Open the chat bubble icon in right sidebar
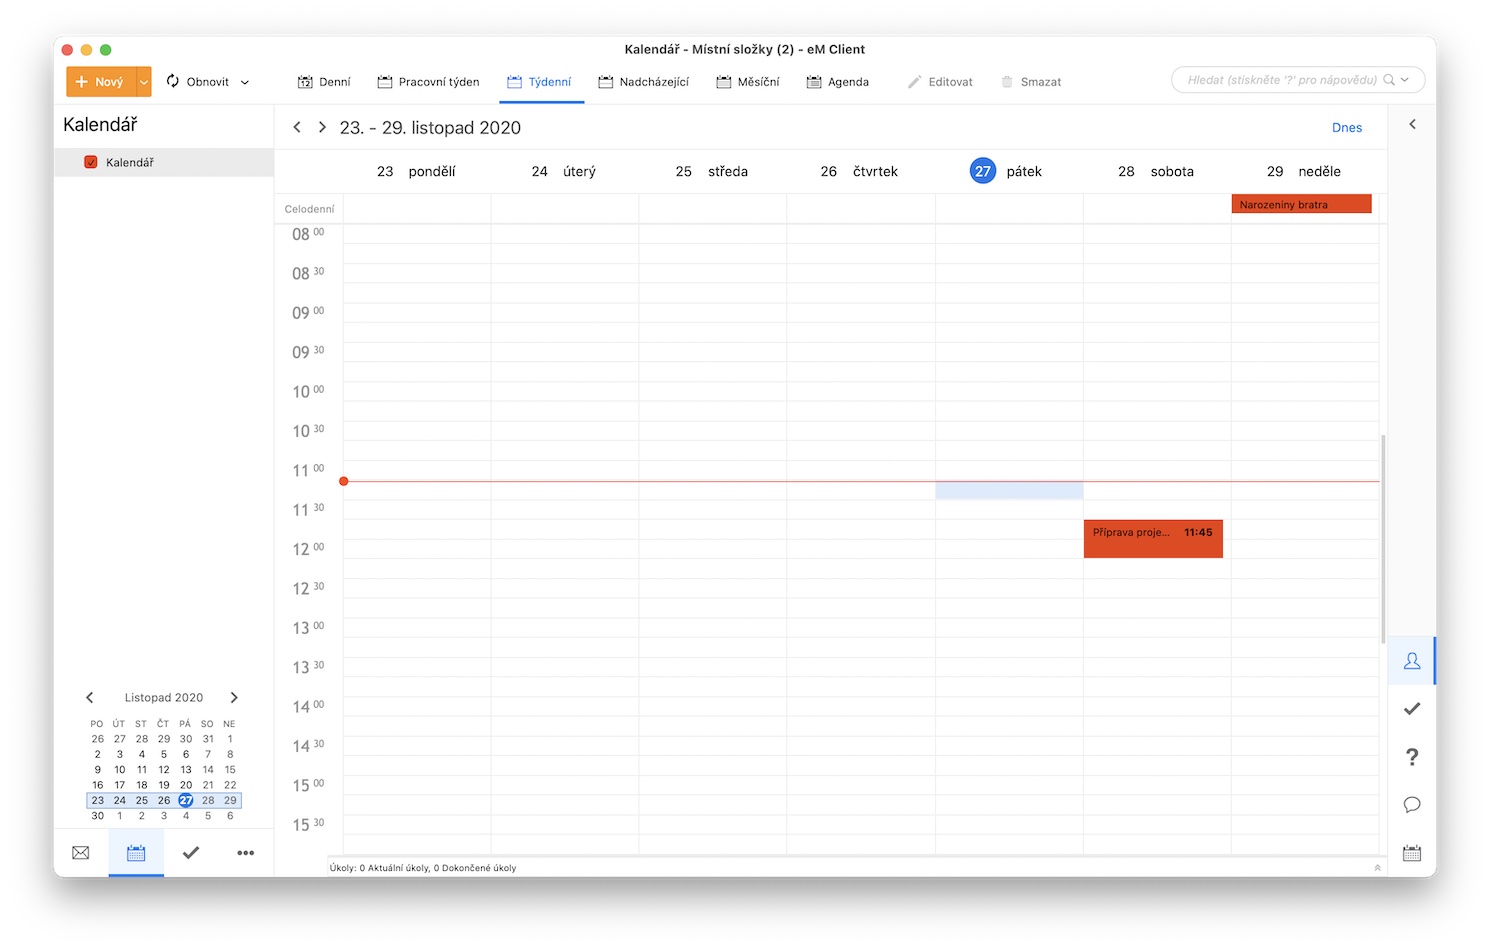 click(1412, 805)
